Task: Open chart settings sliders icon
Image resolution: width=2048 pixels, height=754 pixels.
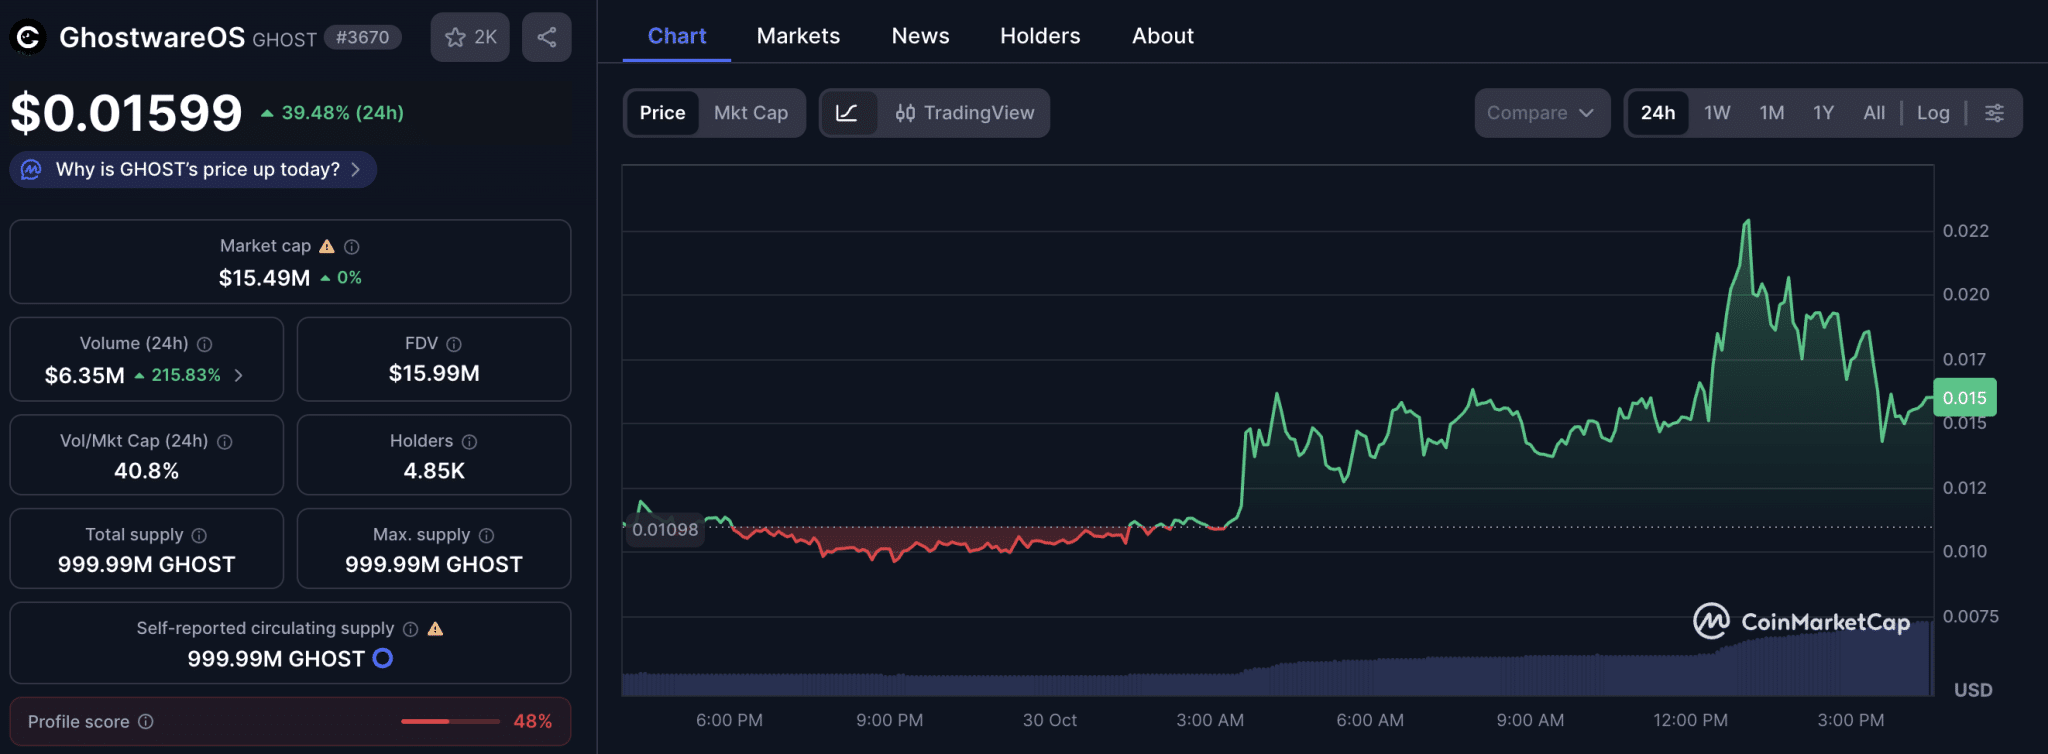Action: 1994,113
